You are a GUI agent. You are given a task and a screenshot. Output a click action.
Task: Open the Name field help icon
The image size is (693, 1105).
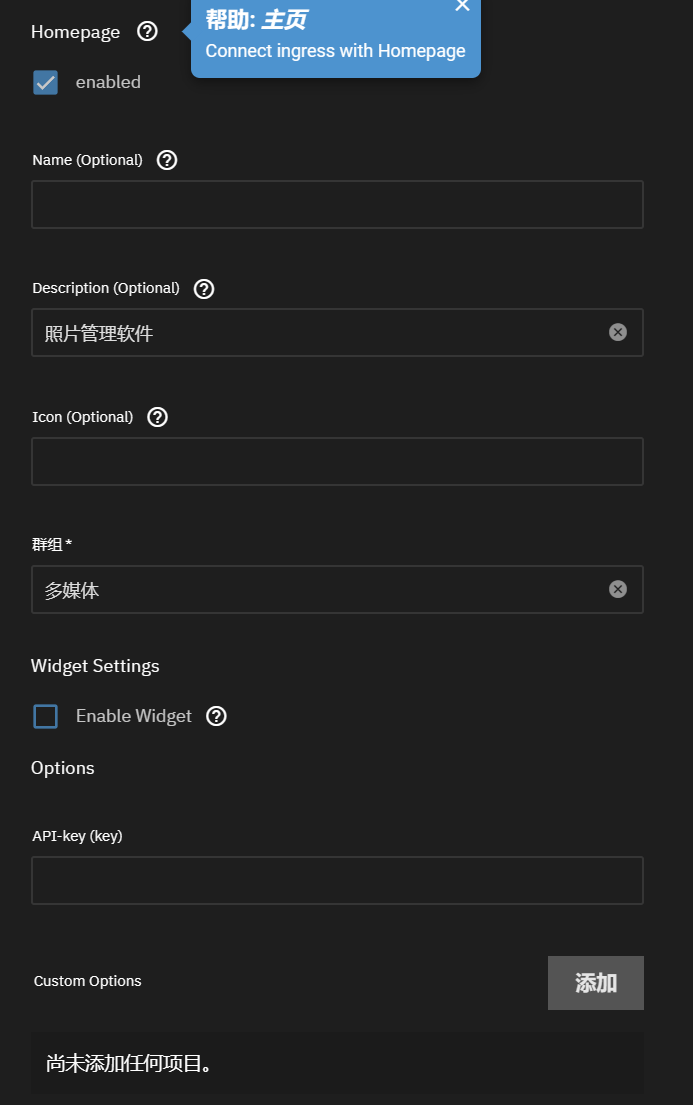click(x=166, y=159)
